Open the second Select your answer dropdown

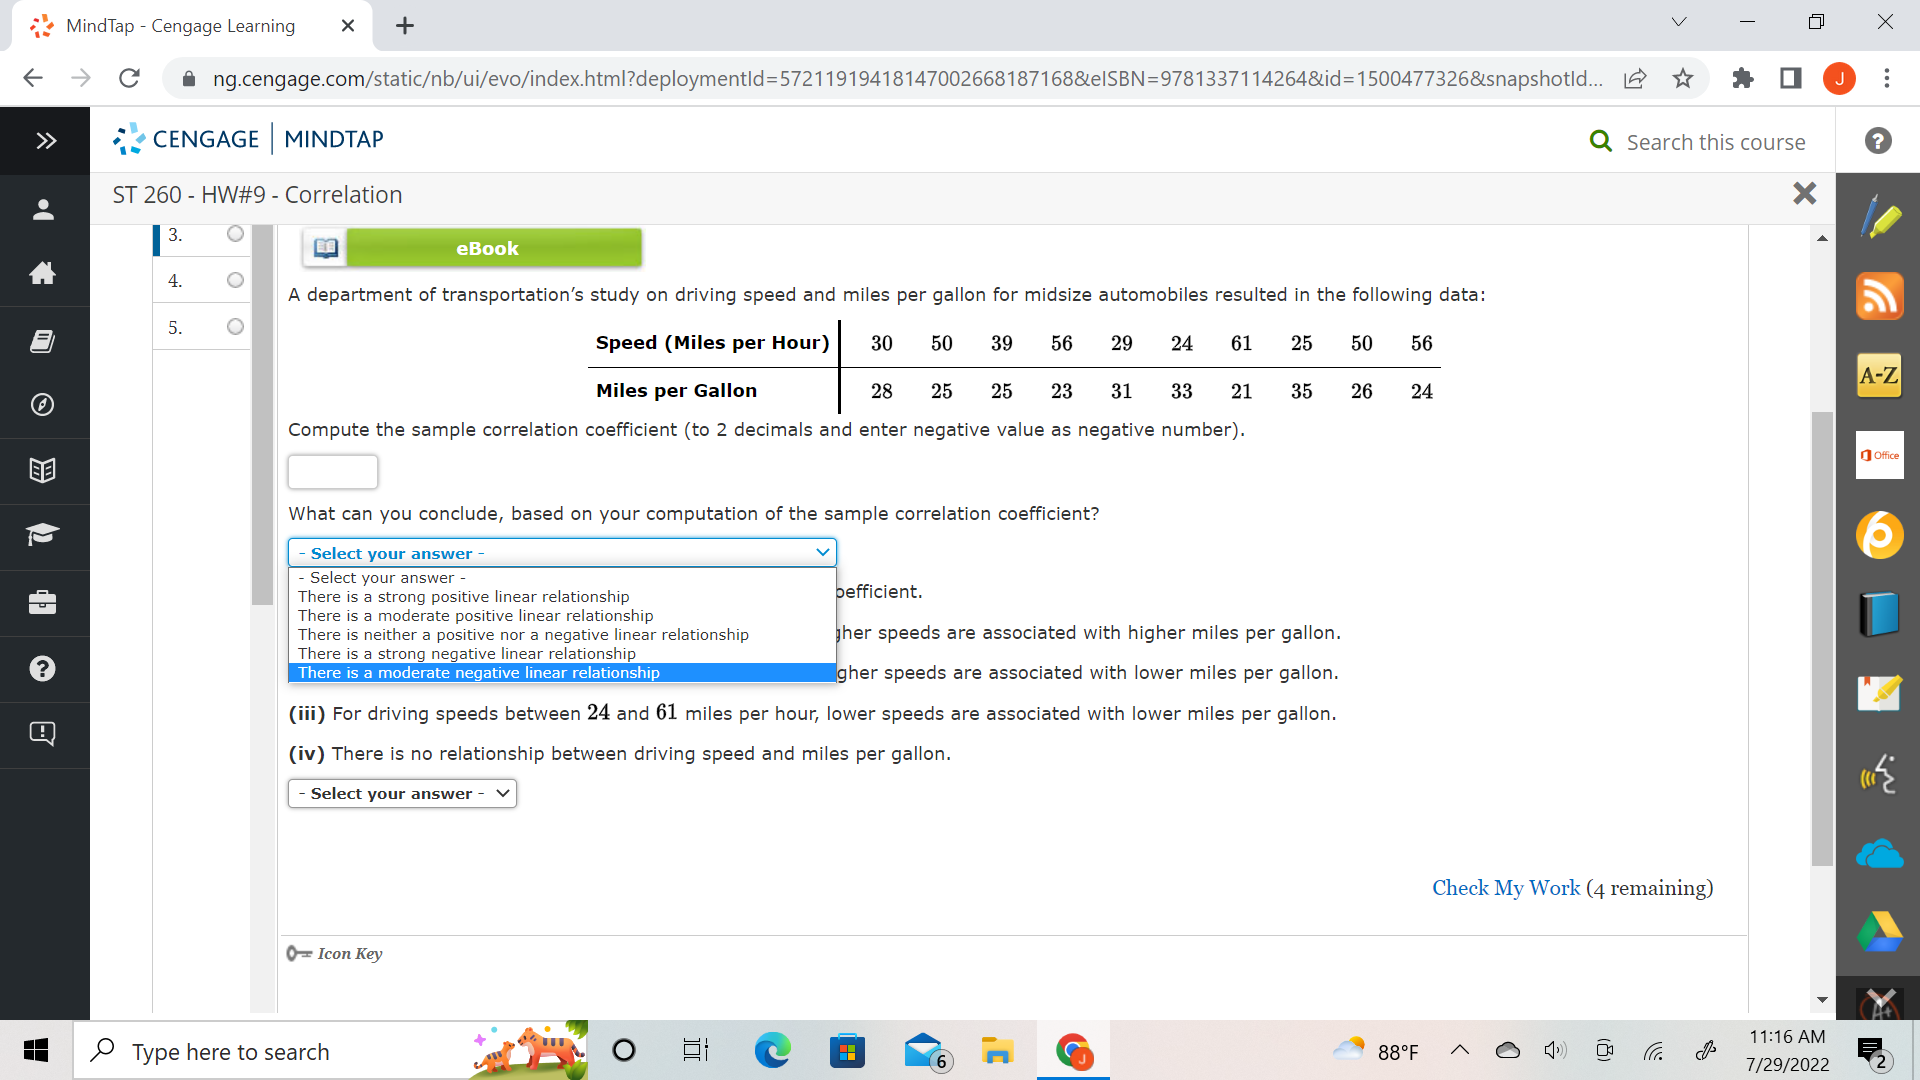click(401, 793)
